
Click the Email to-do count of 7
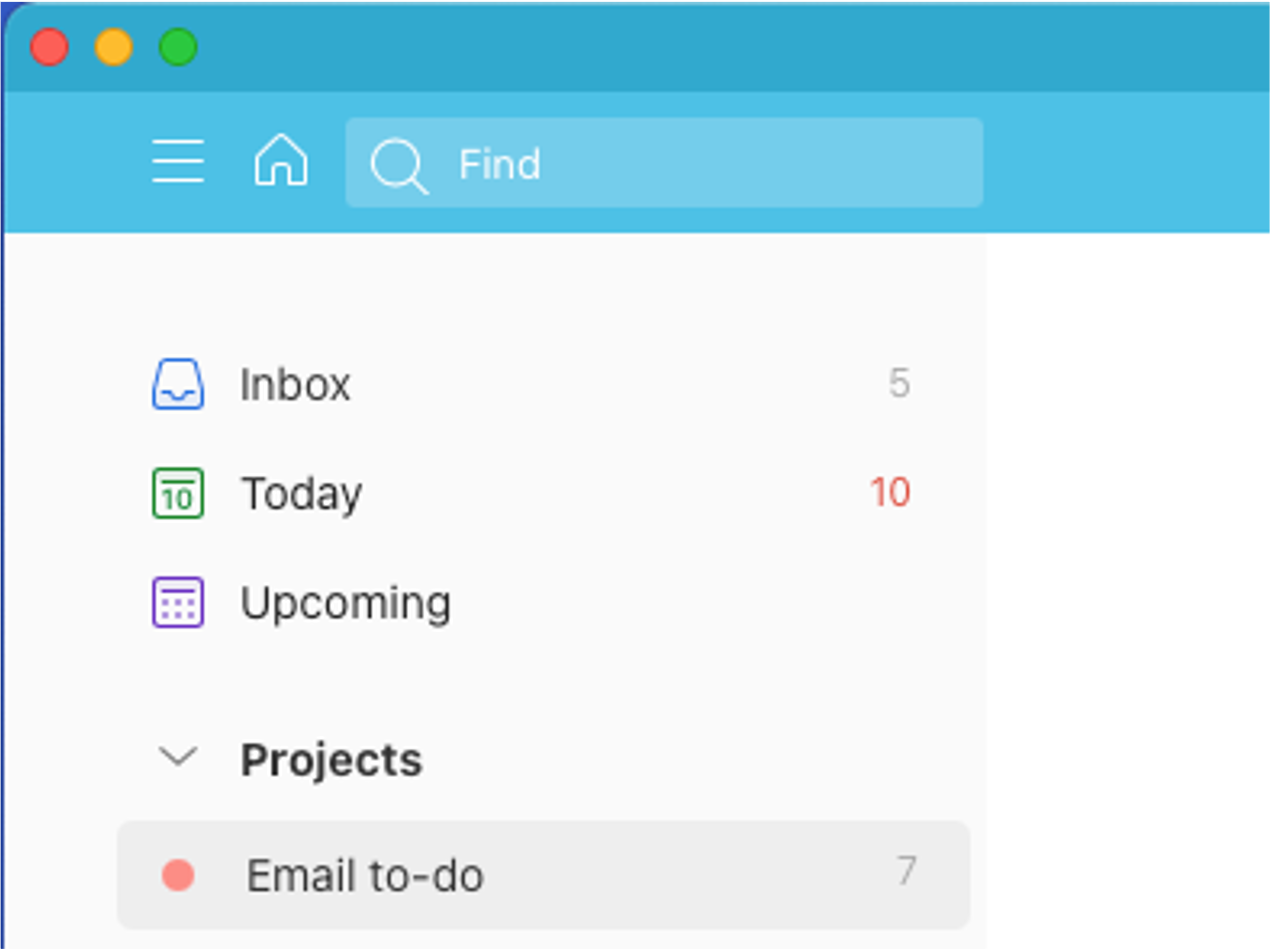pyautogui.click(x=906, y=872)
